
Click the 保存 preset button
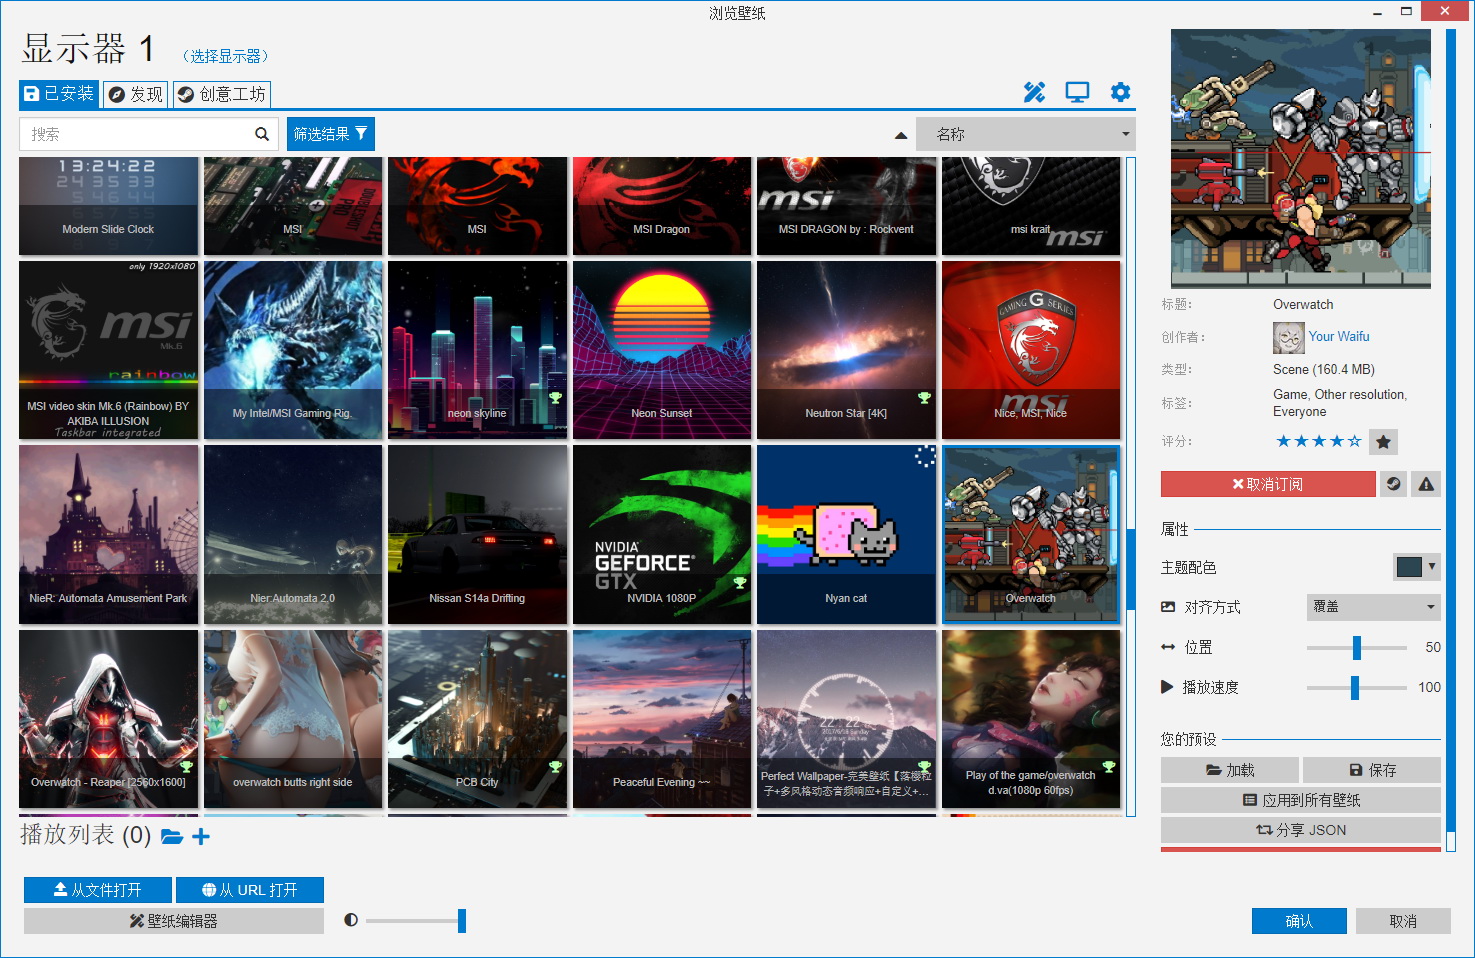click(x=1372, y=770)
